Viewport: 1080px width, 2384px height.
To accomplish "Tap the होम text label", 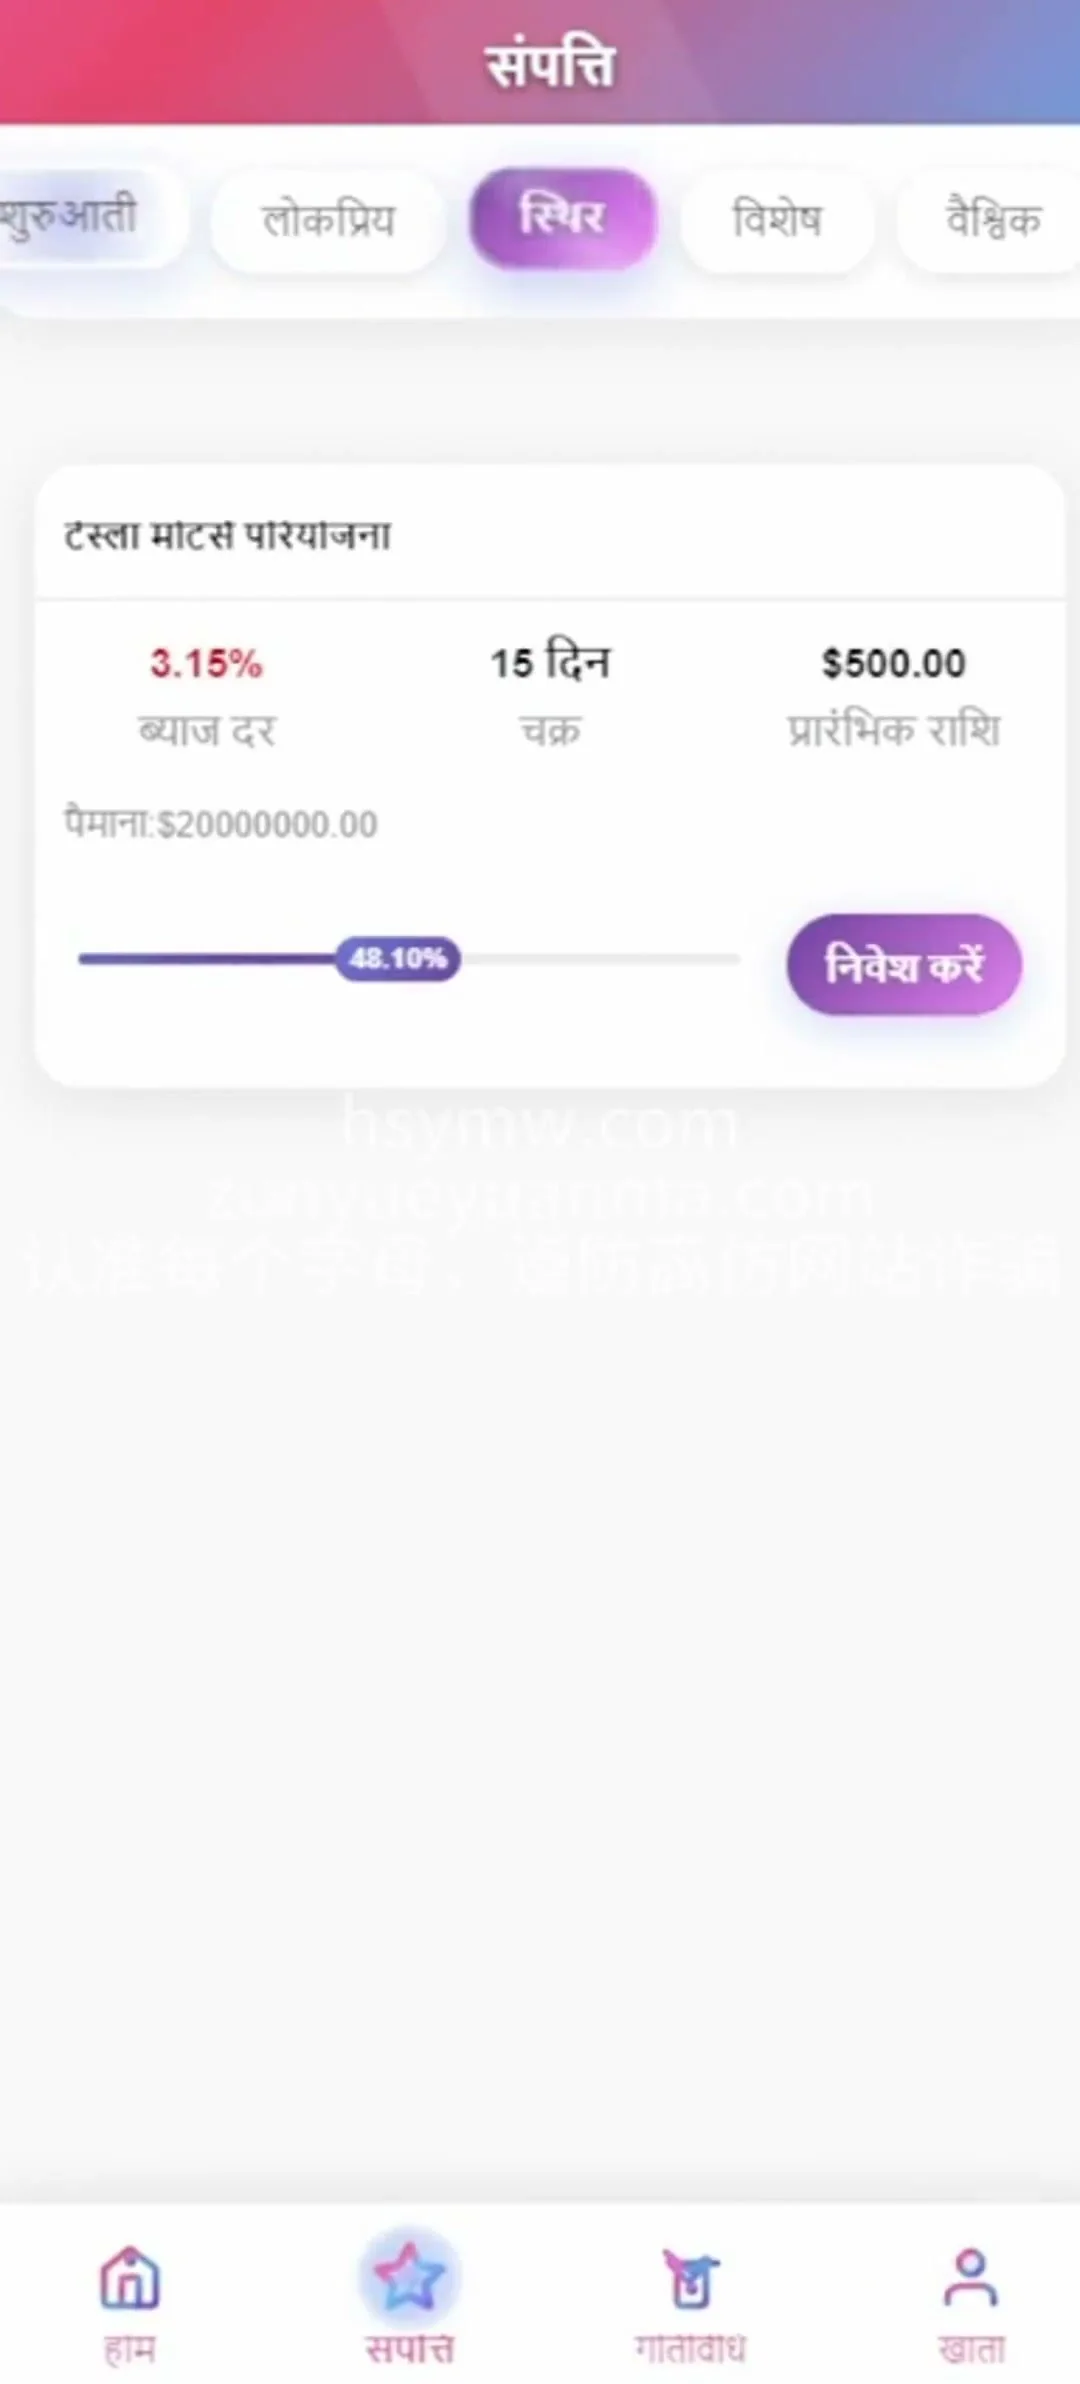I will [x=130, y=2349].
